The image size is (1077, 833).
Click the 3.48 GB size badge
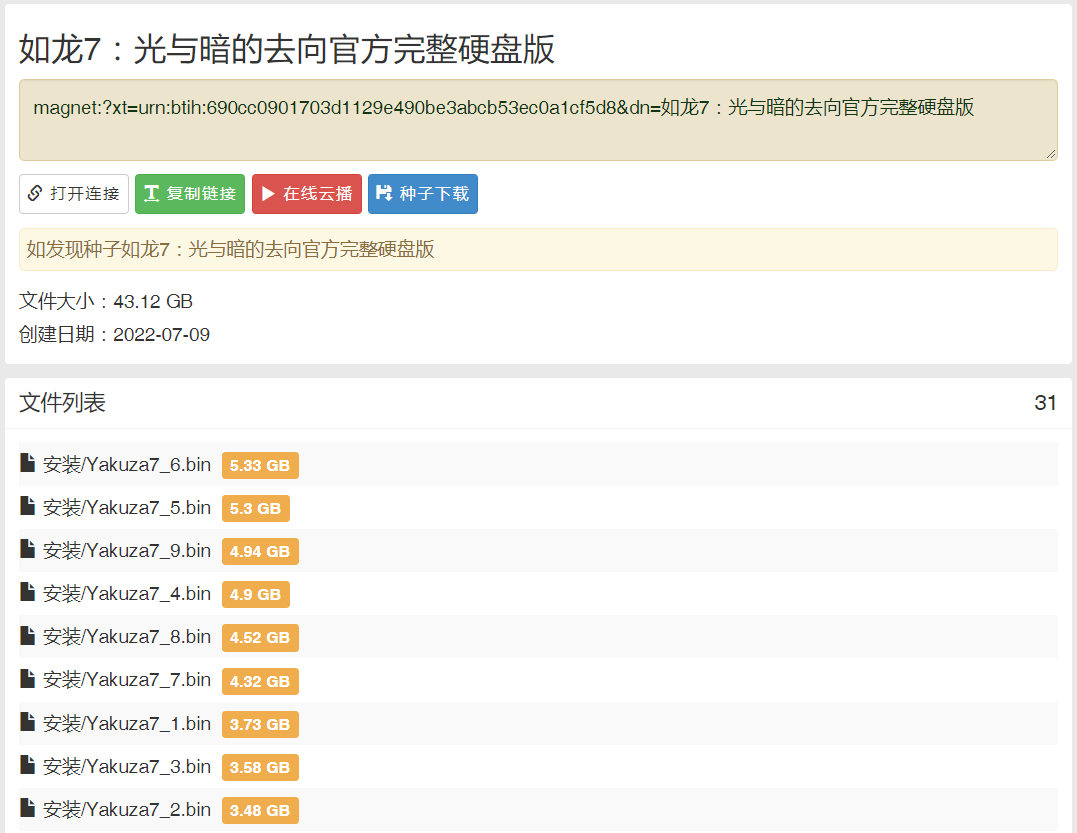click(260, 810)
